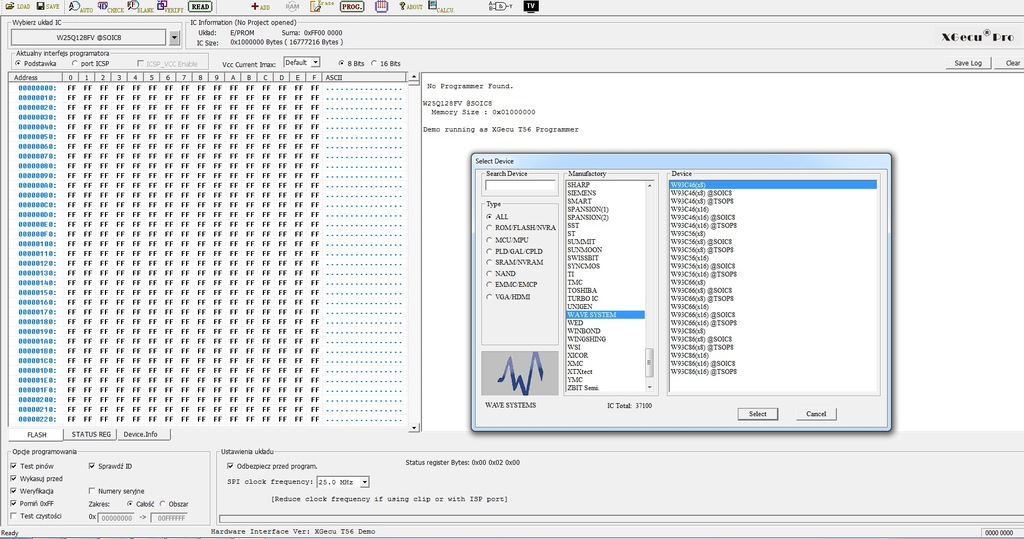Viewport: 1024px width, 539px height.
Task: Click the Save Log button
Action: coord(968,63)
